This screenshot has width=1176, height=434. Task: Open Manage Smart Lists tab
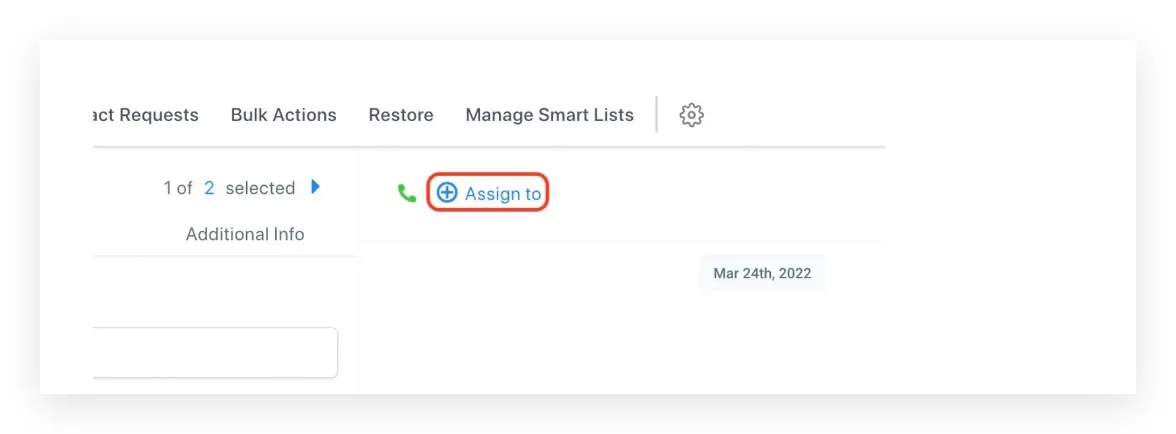tap(550, 115)
